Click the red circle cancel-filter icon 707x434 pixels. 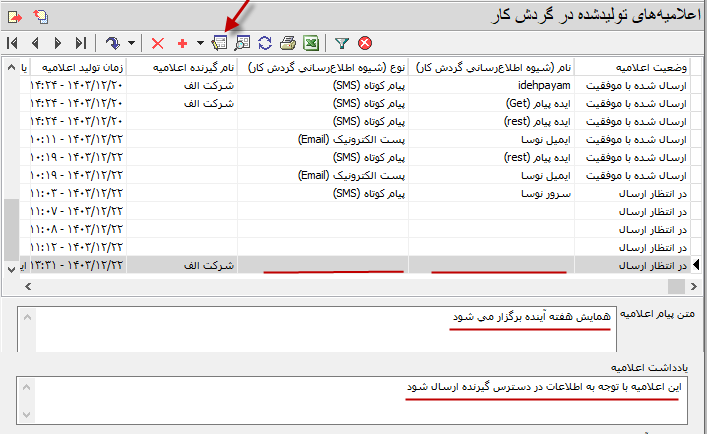point(365,43)
